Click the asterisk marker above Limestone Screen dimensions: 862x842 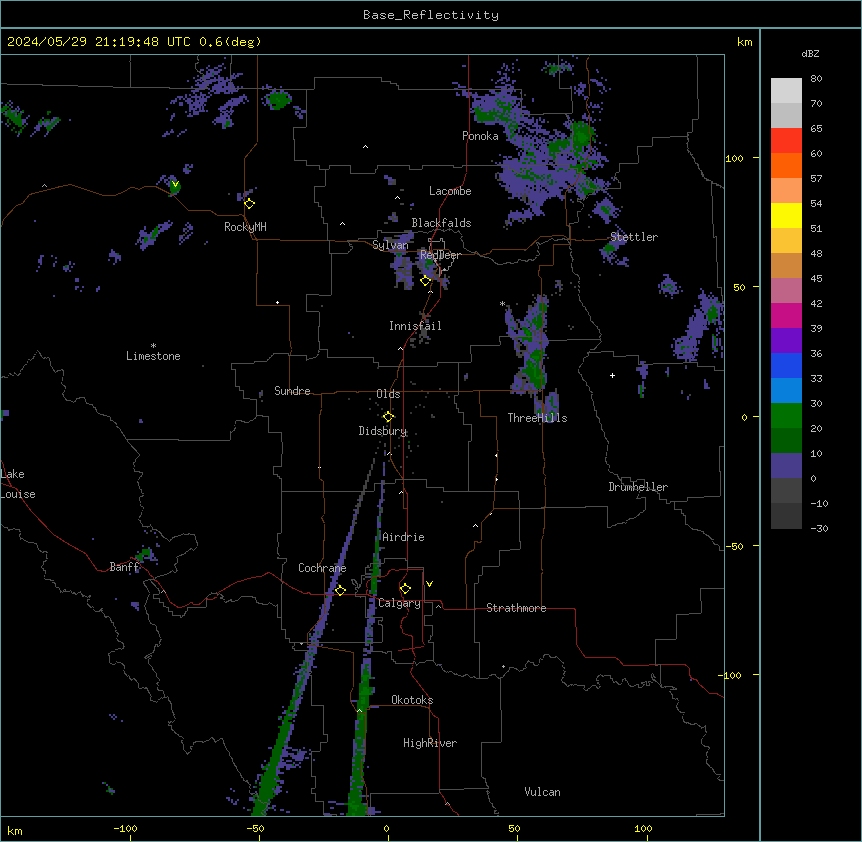(x=153, y=346)
